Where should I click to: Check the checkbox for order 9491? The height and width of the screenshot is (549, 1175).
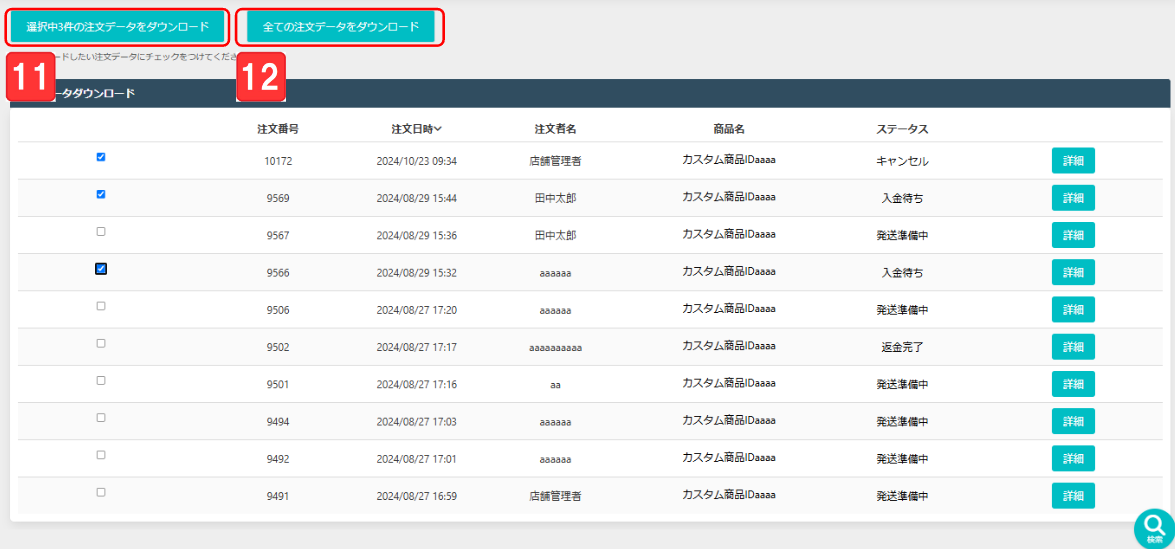point(101,492)
